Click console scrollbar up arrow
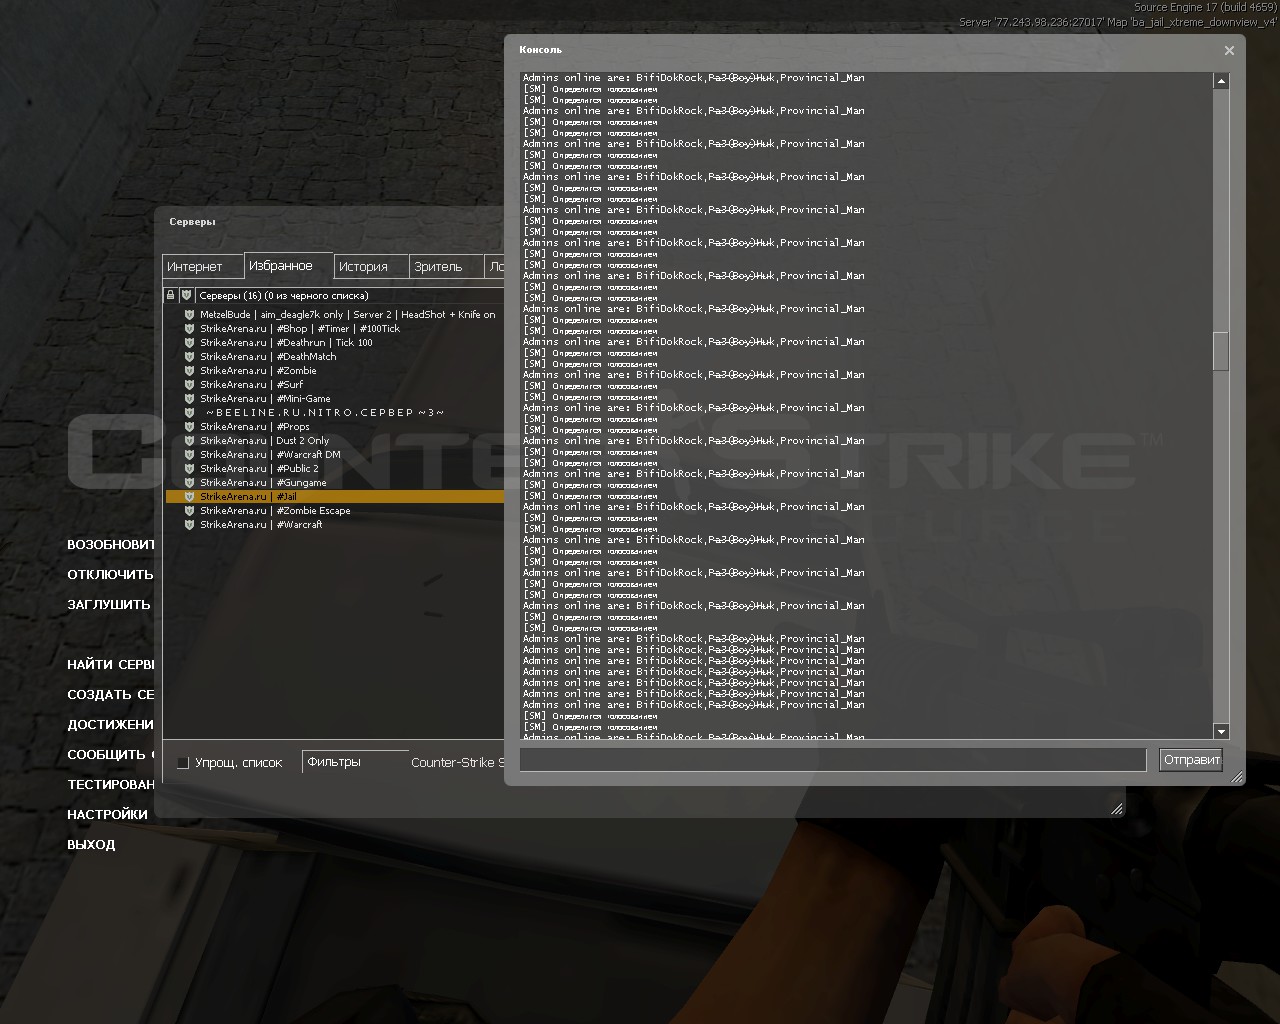 tap(1221, 81)
